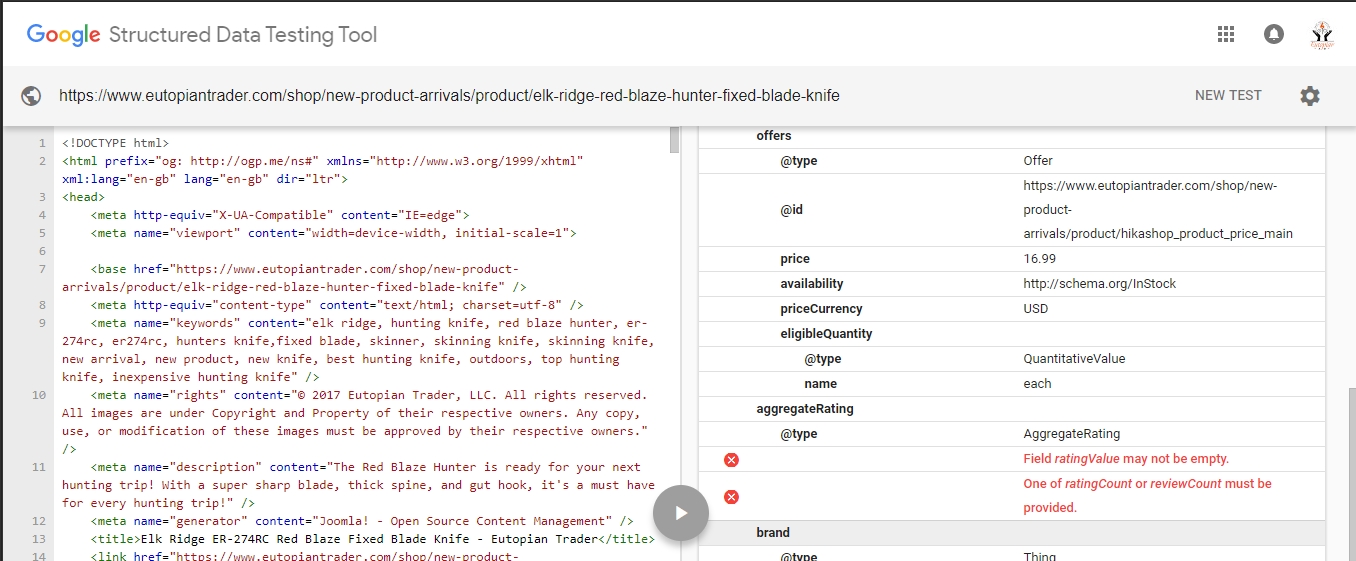Select the eligibleQuantity row
The width and height of the screenshot is (1356, 561).
click(1011, 334)
